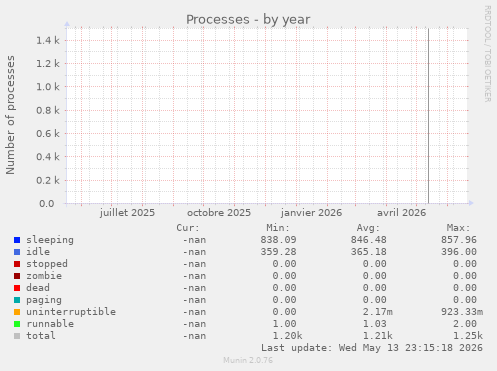Click the 'Processes - by year' title
Image resolution: width=497 pixels, height=371 pixels.
click(x=248, y=20)
